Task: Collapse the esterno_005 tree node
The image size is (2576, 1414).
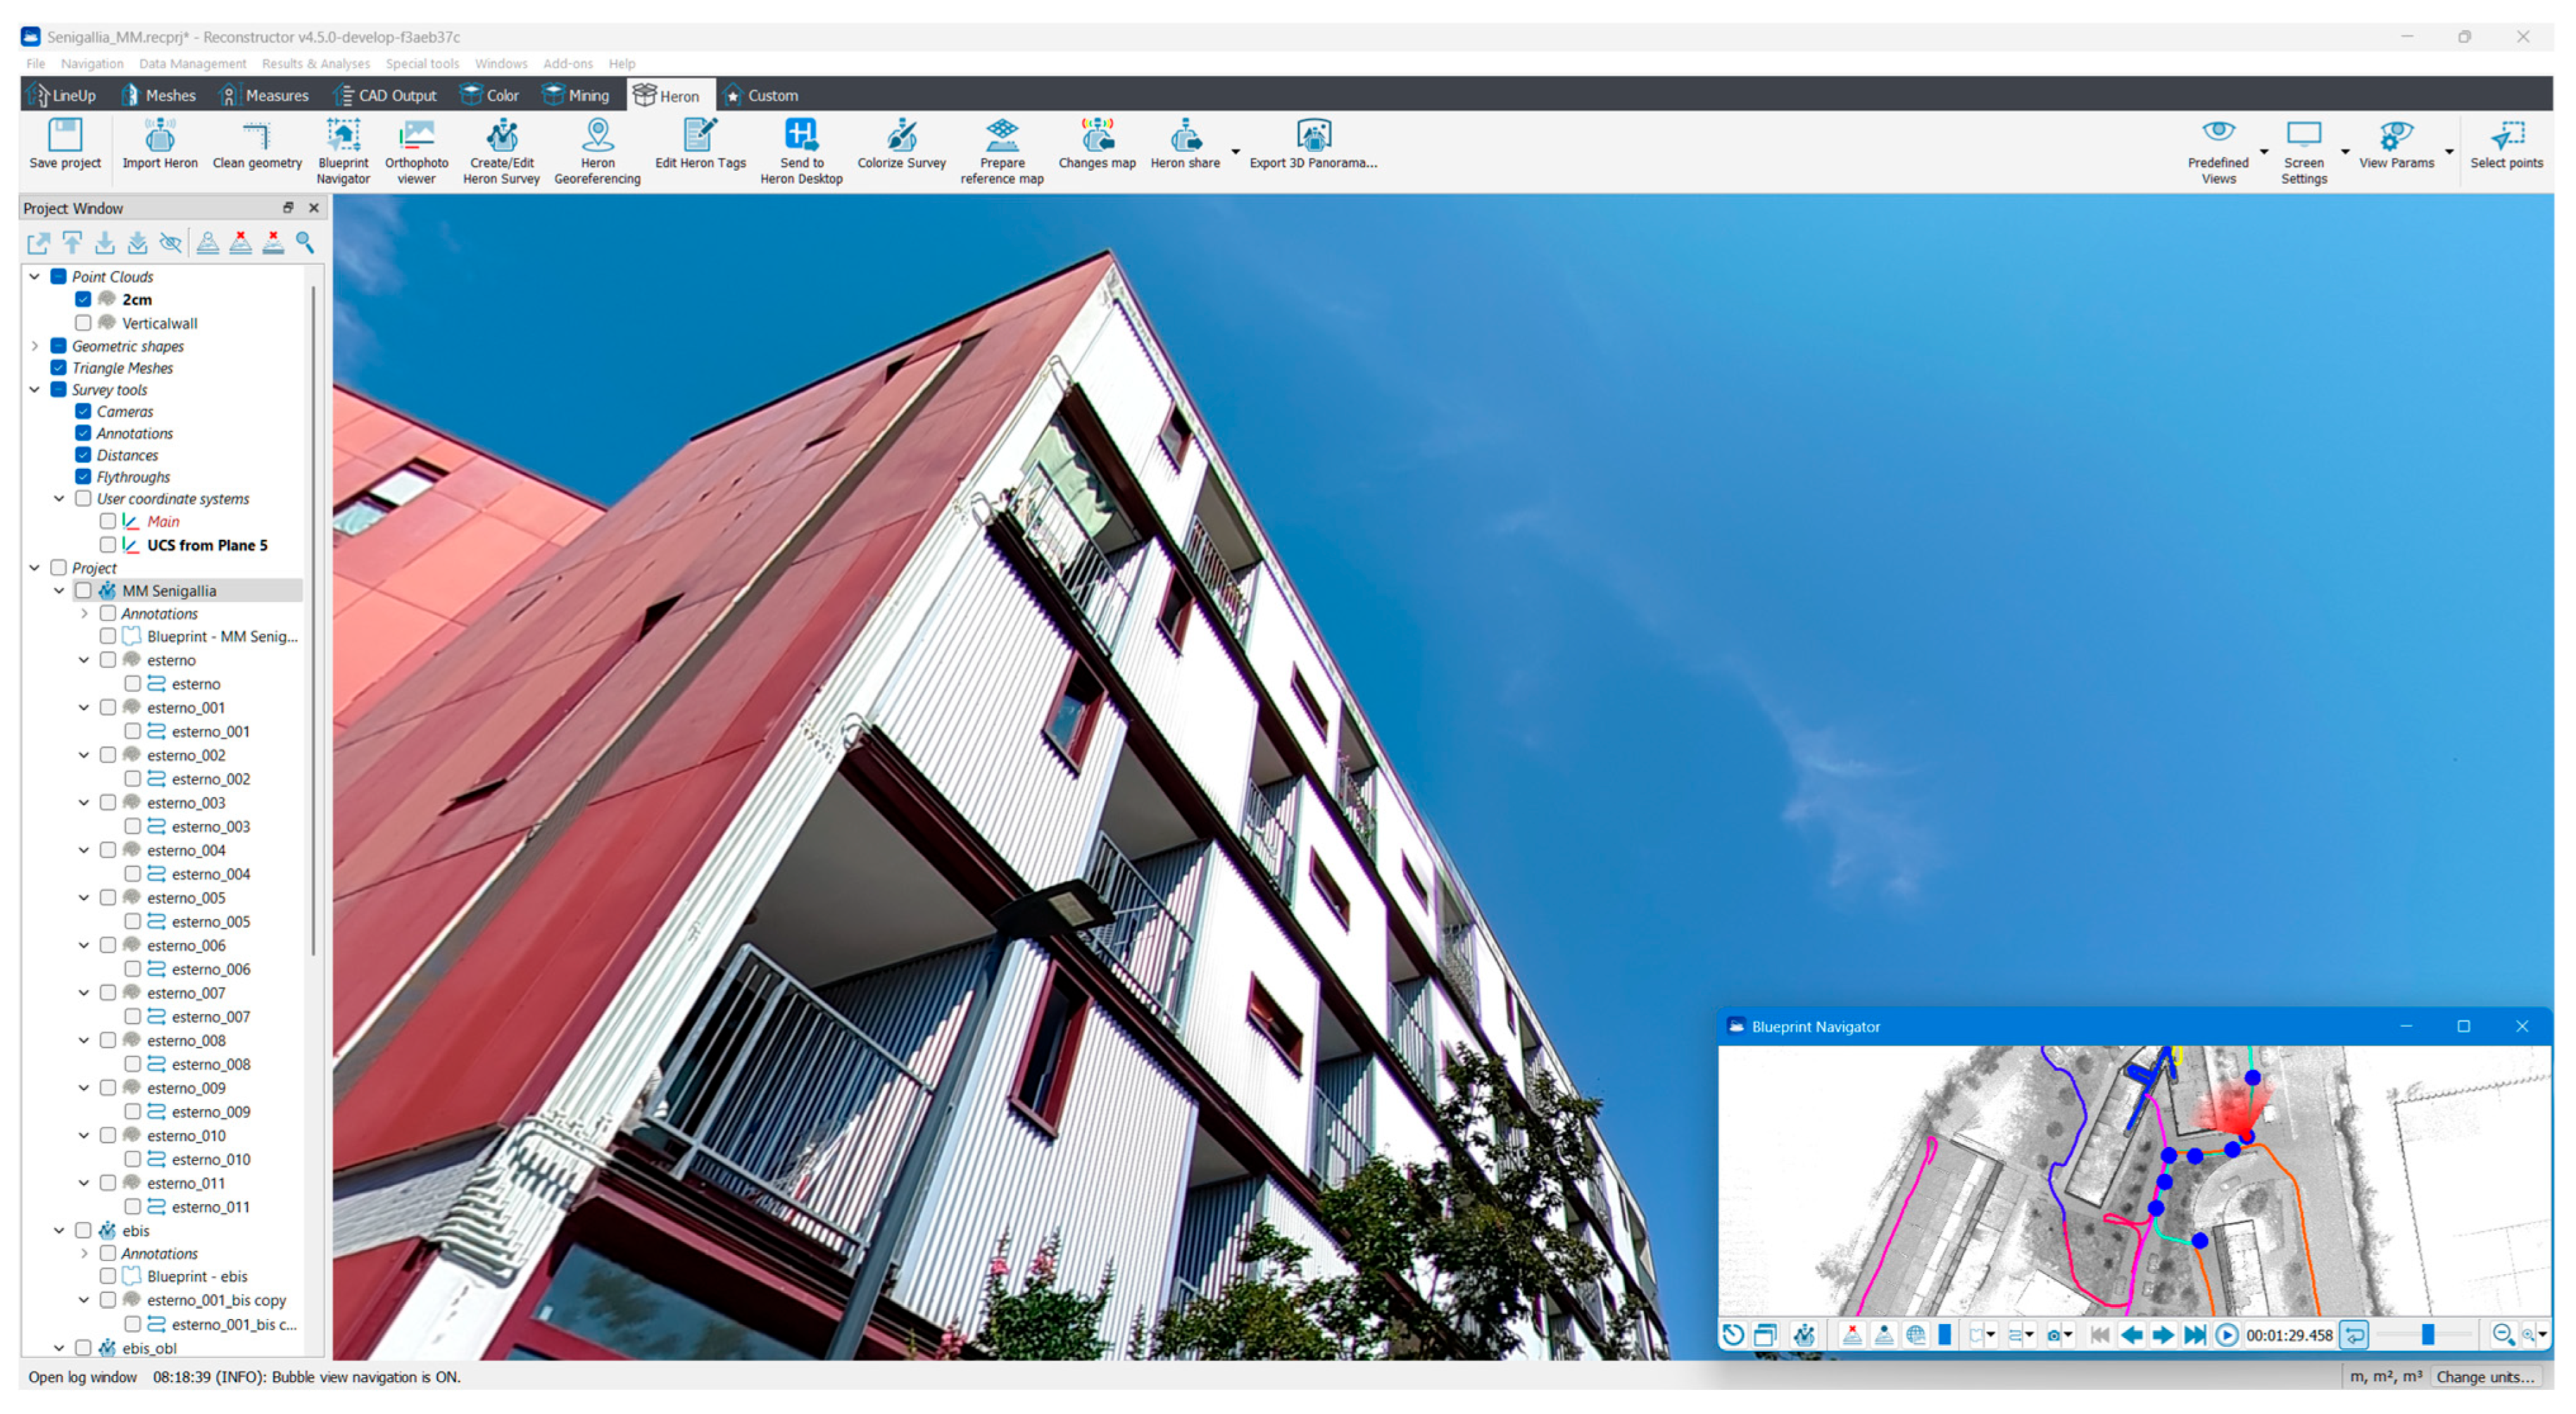Action: point(84,898)
